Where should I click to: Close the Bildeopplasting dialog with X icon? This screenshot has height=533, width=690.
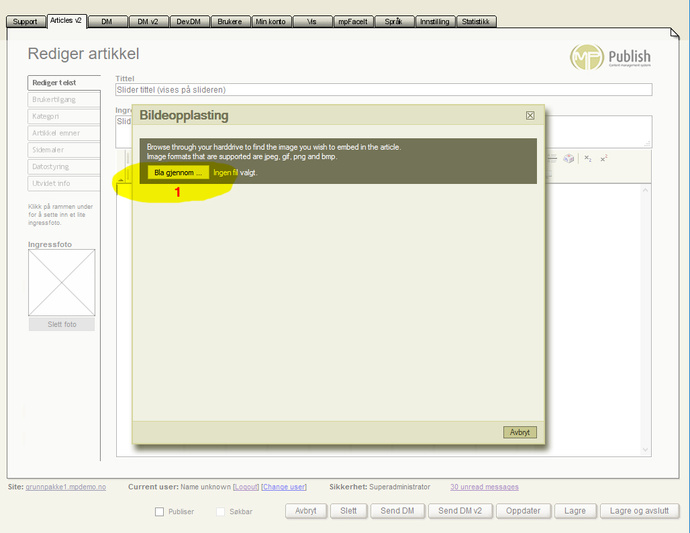click(530, 116)
